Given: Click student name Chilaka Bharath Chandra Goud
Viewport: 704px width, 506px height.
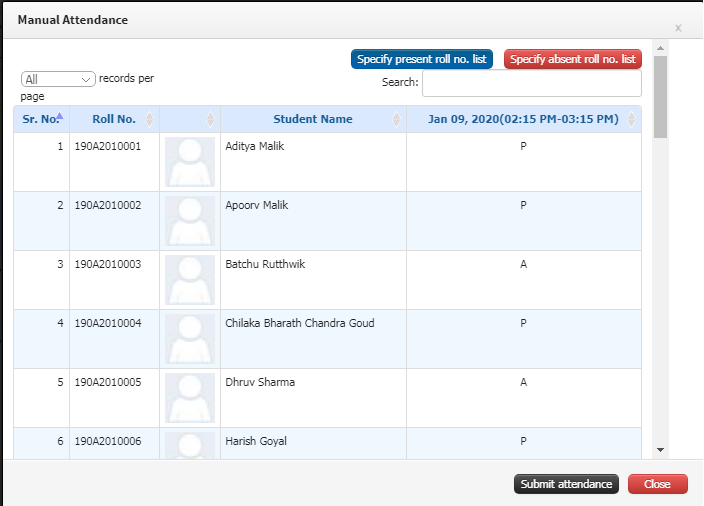Looking at the screenshot, I should 299,323.
